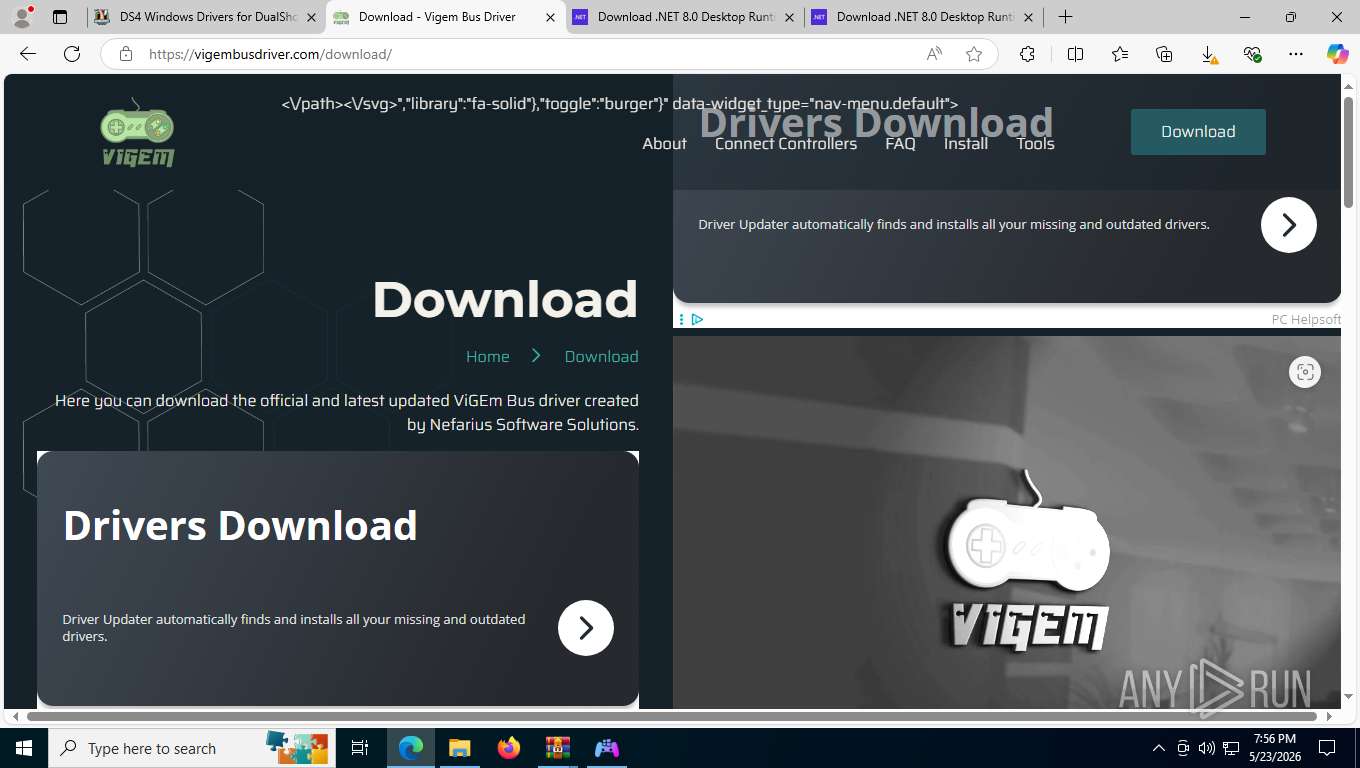Go back using the browser back arrow

click(28, 54)
